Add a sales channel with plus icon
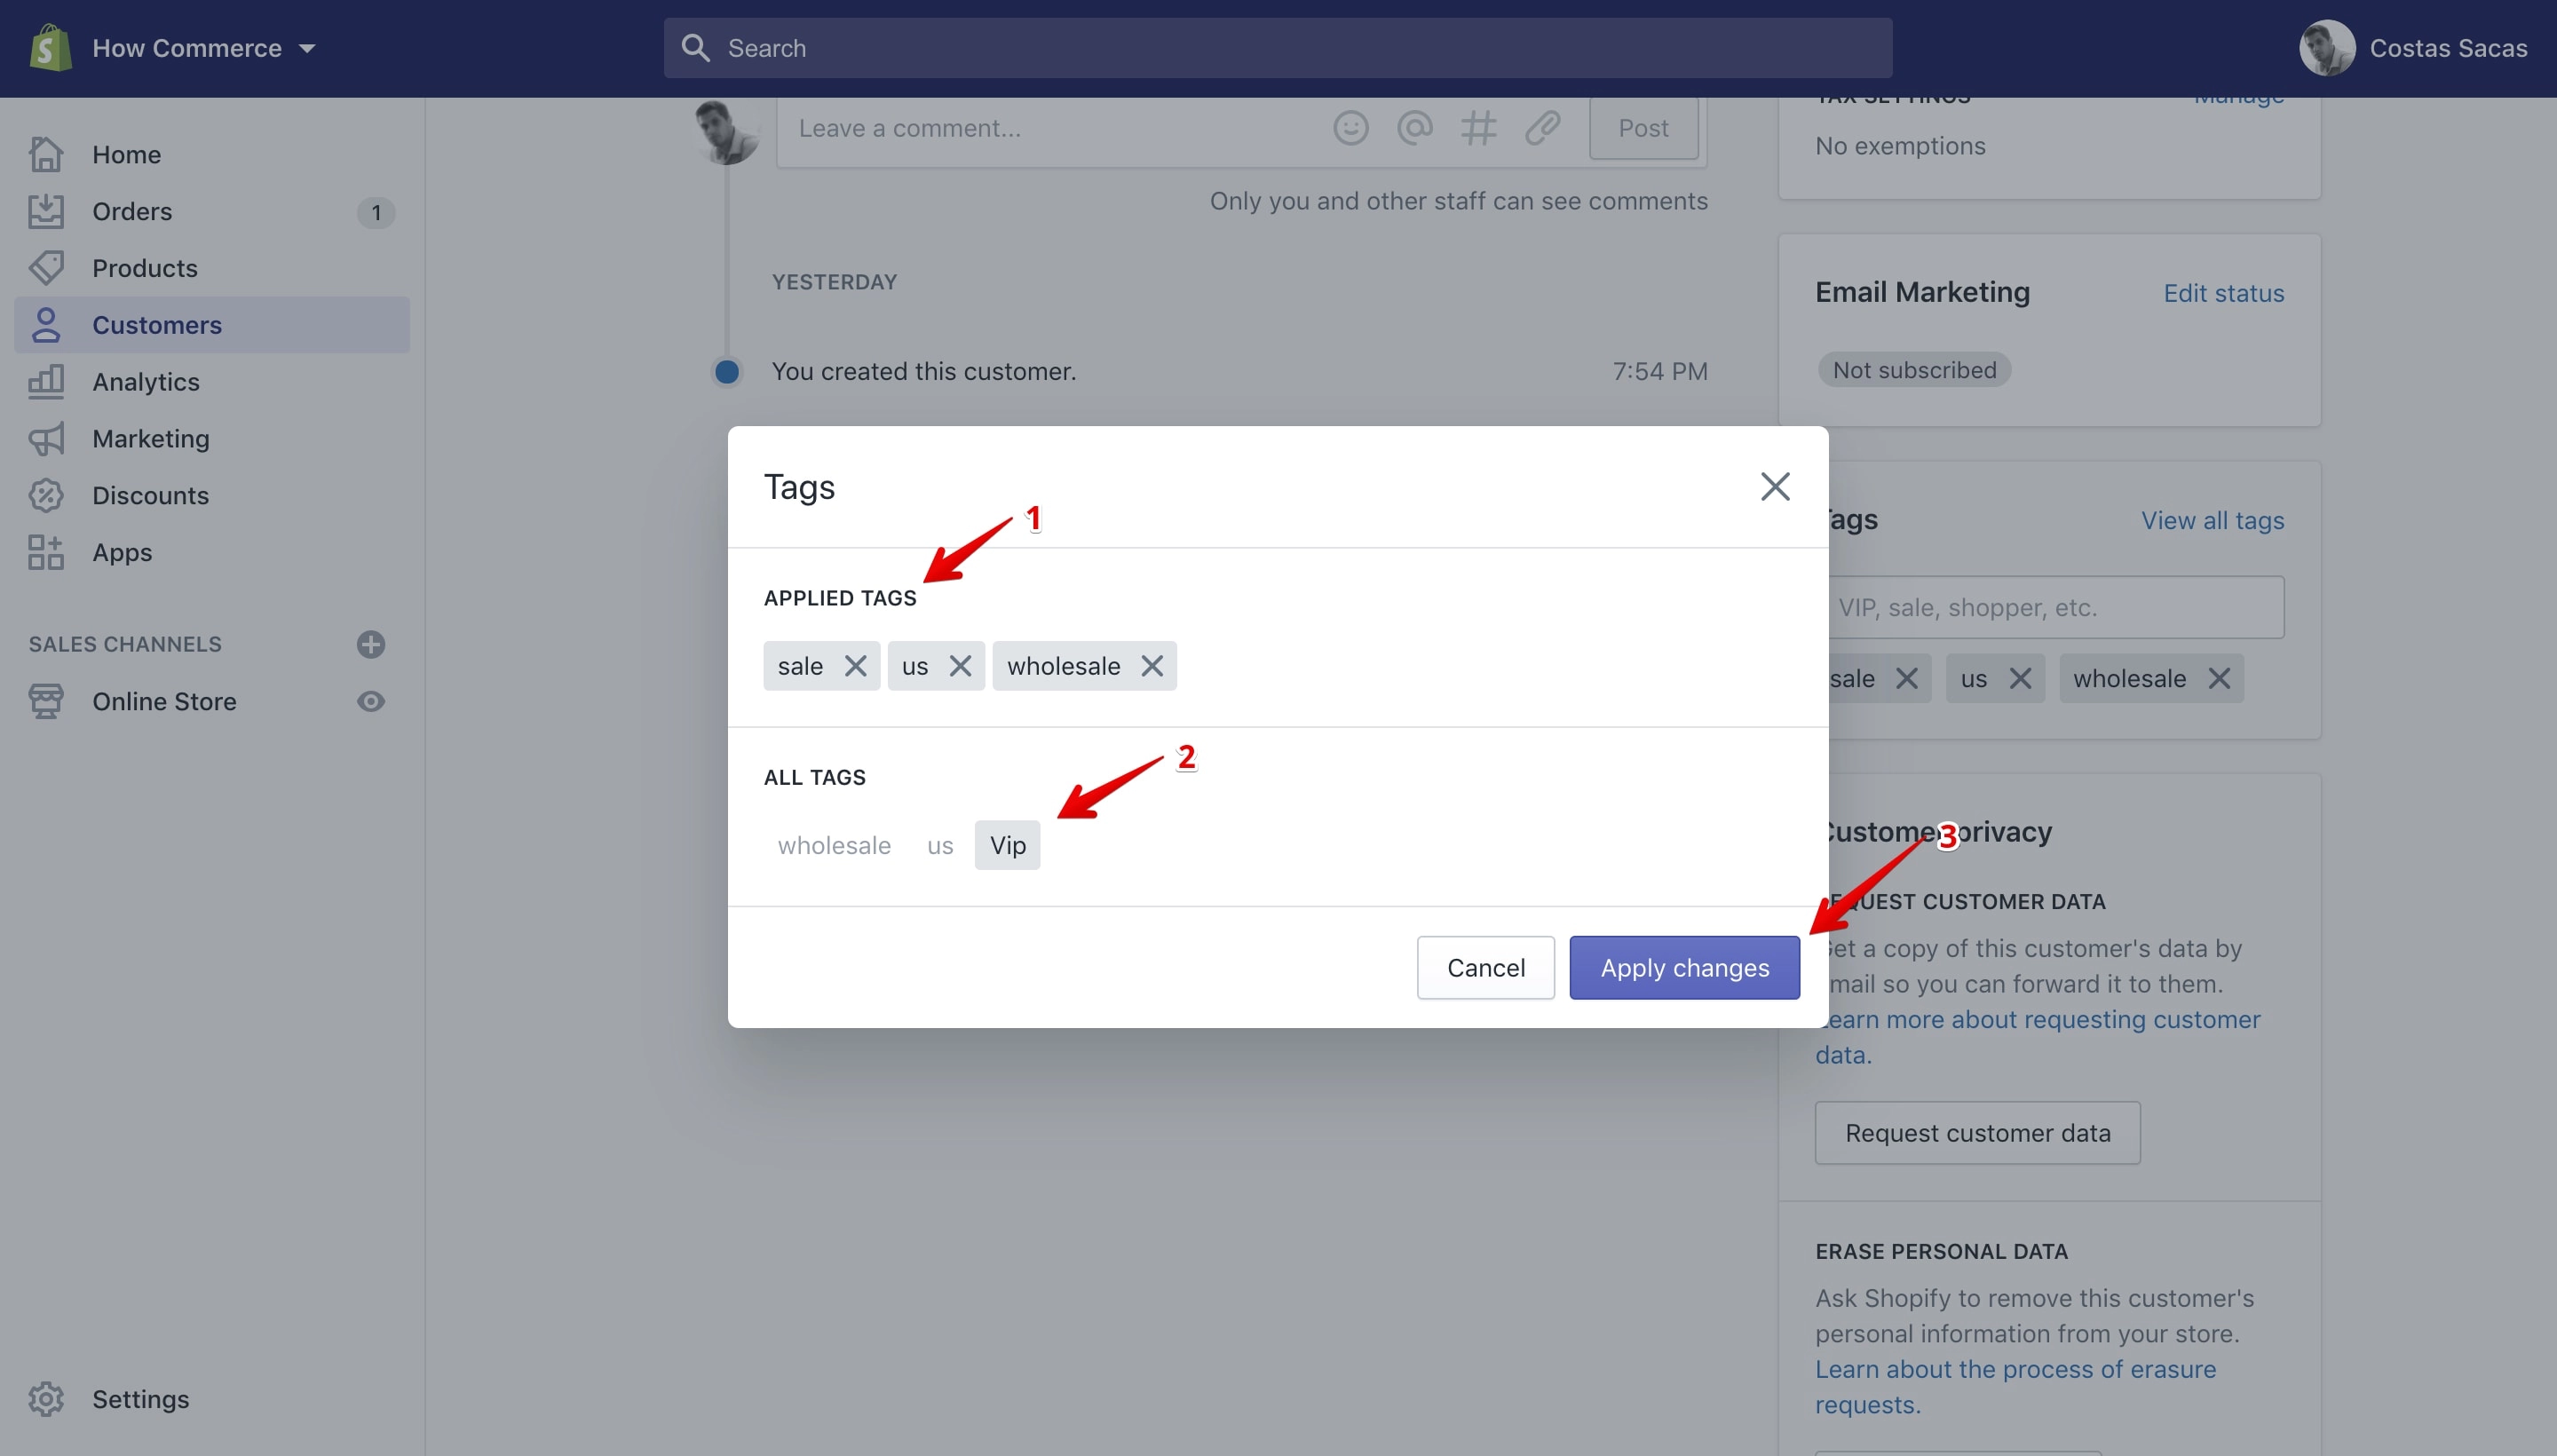Screen dimensions: 2557x1456 371,644
